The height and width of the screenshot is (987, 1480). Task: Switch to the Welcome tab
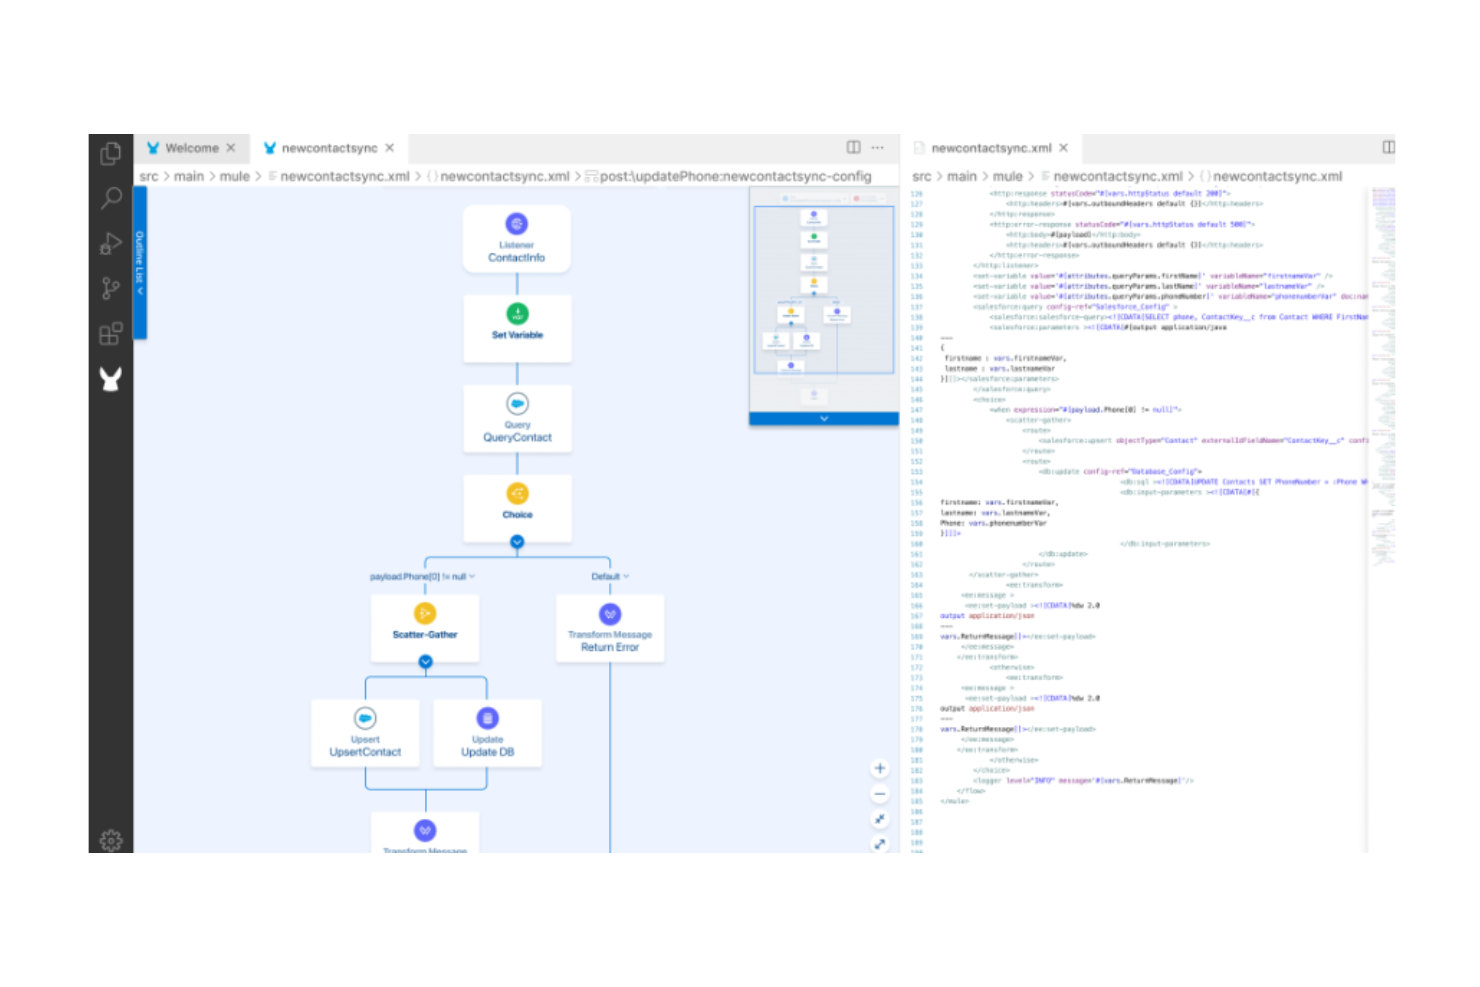coord(191,148)
